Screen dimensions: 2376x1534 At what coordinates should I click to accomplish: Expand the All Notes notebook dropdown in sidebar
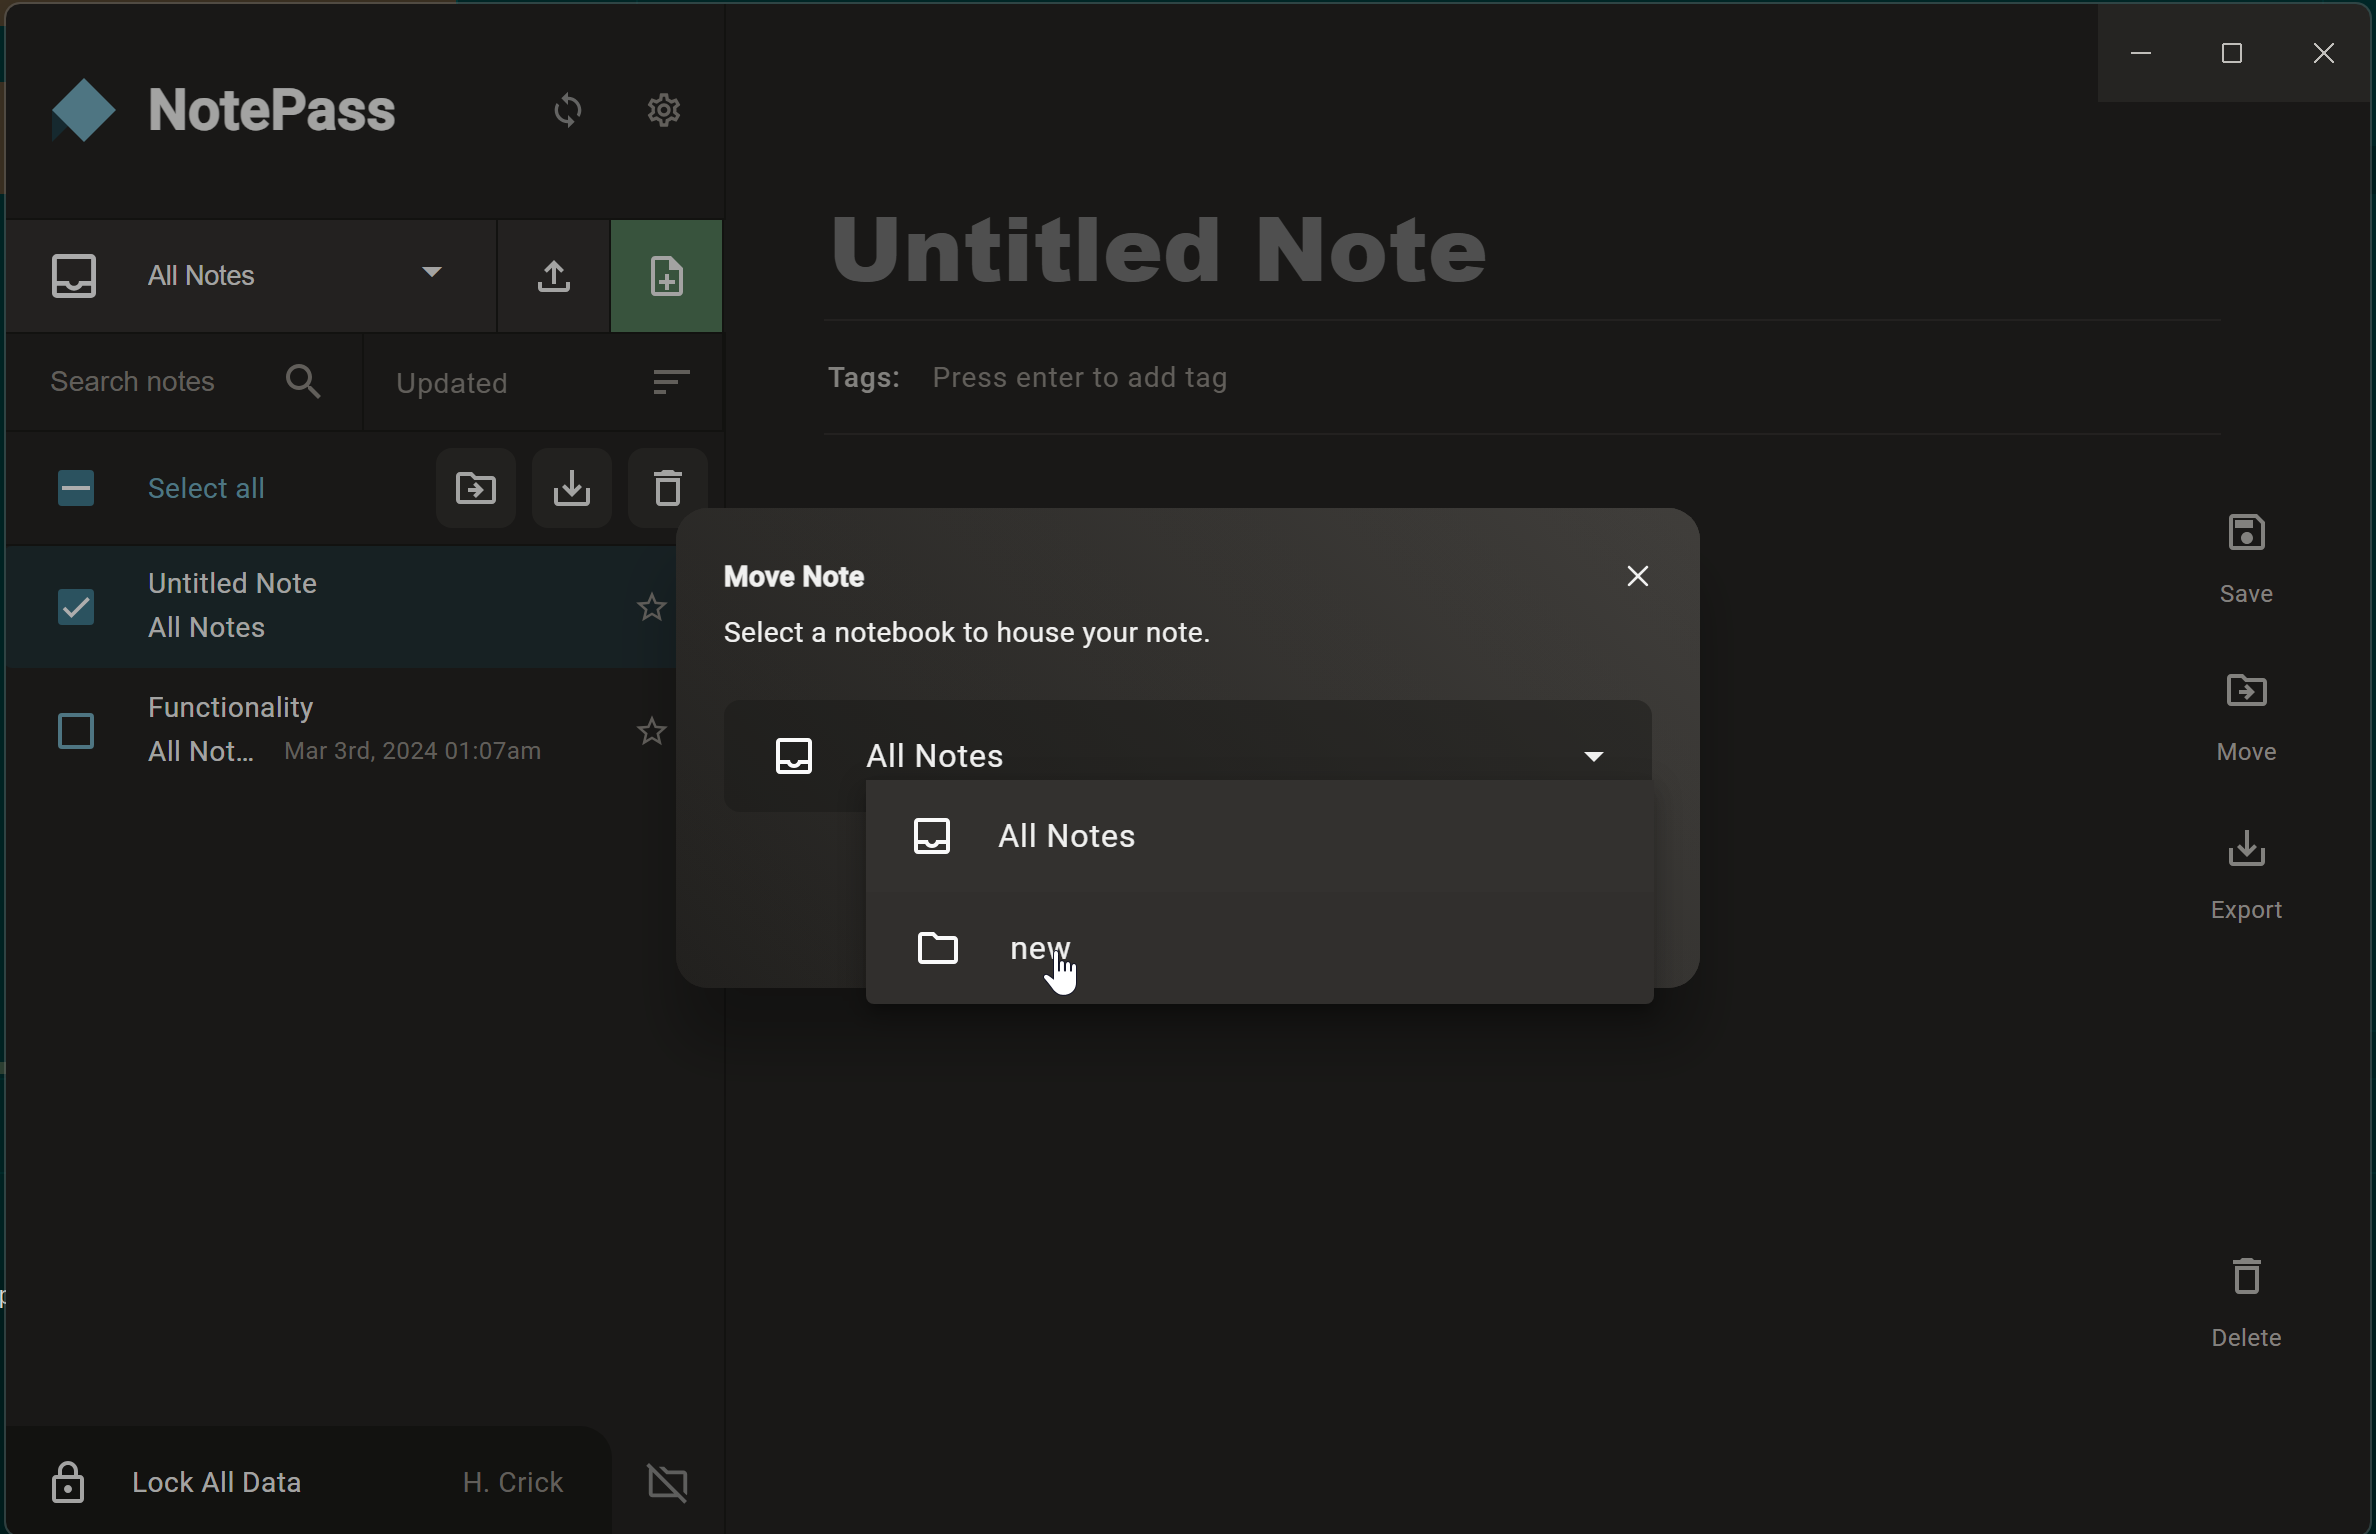pyautogui.click(x=432, y=272)
